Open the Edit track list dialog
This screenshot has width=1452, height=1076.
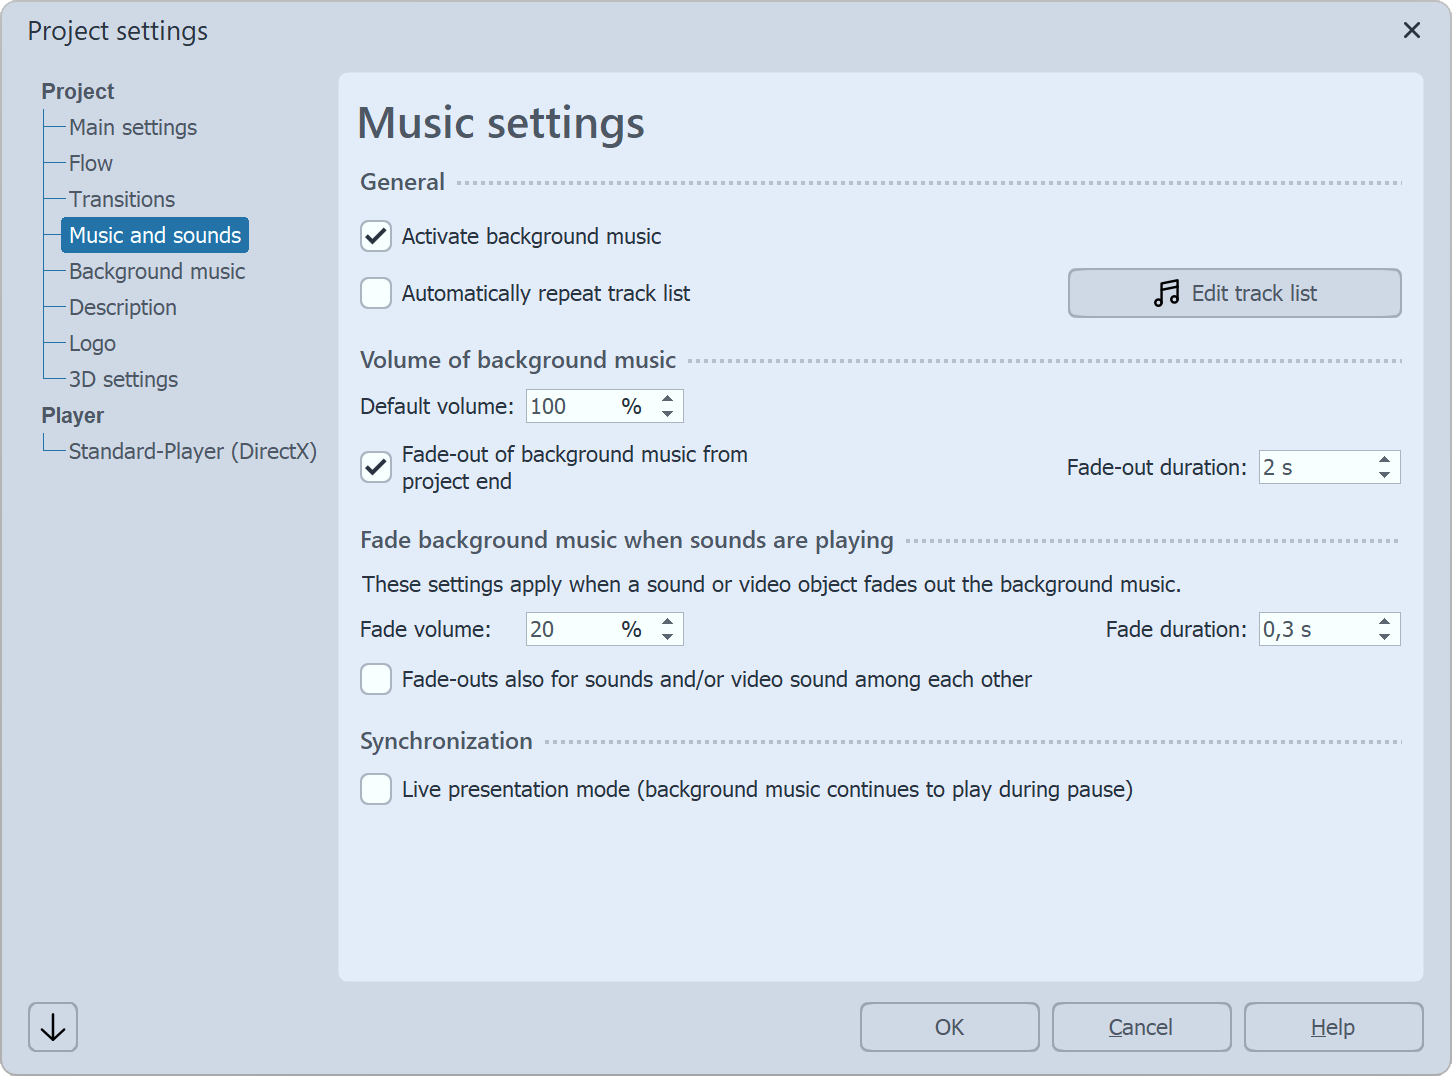tap(1234, 293)
